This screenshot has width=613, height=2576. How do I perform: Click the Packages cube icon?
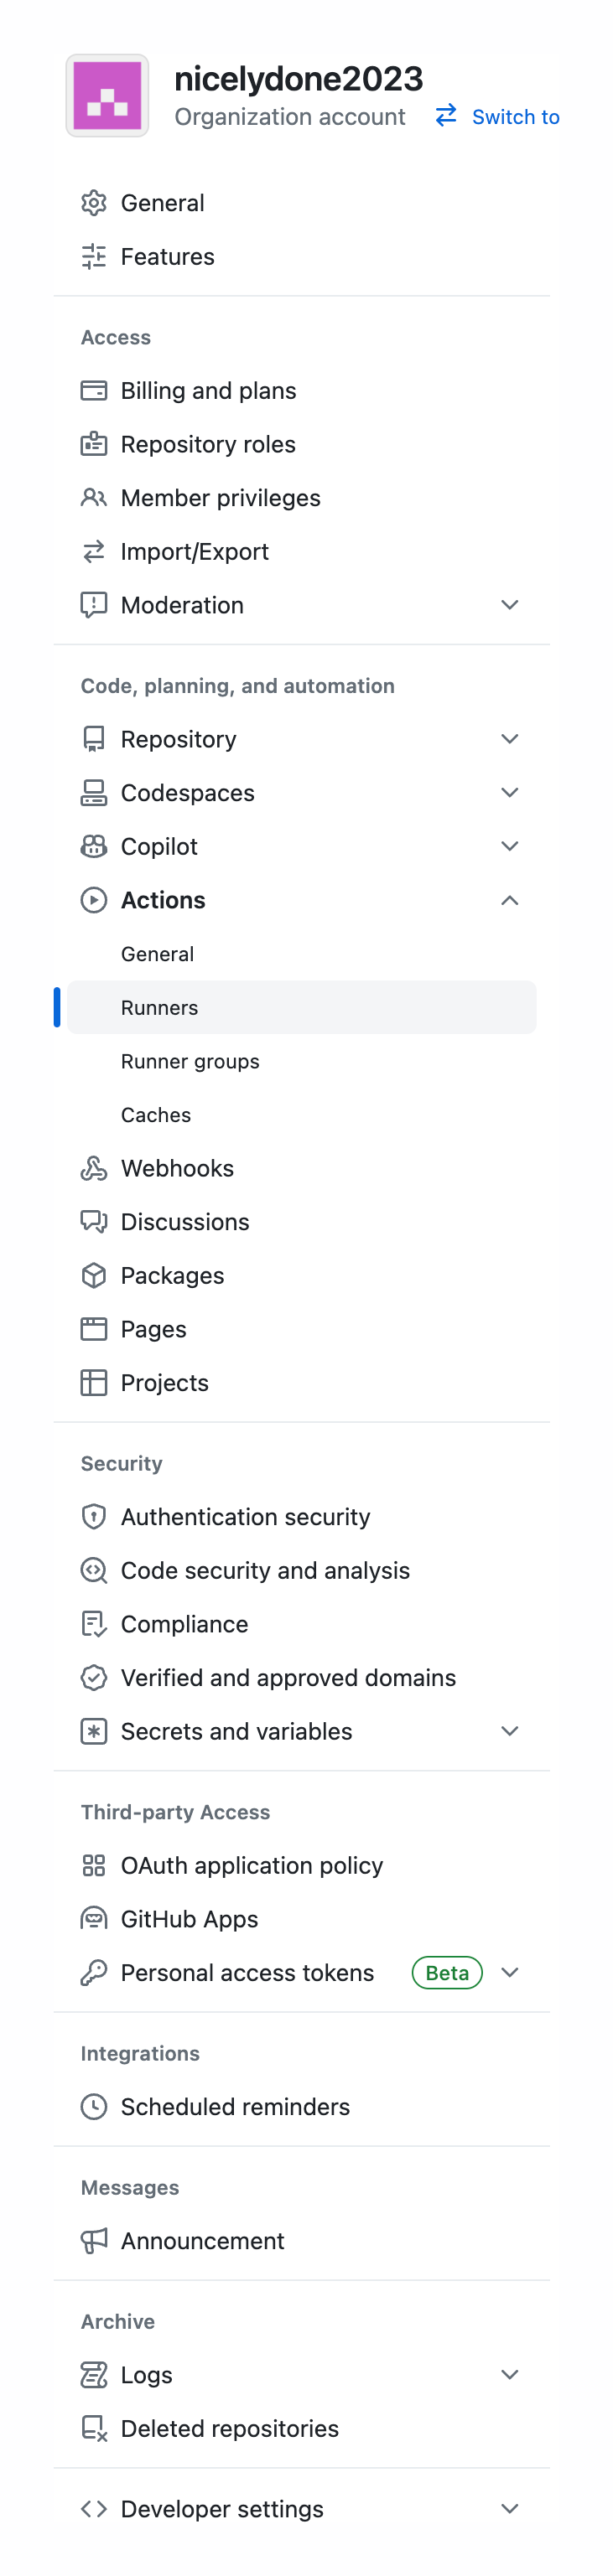(94, 1275)
